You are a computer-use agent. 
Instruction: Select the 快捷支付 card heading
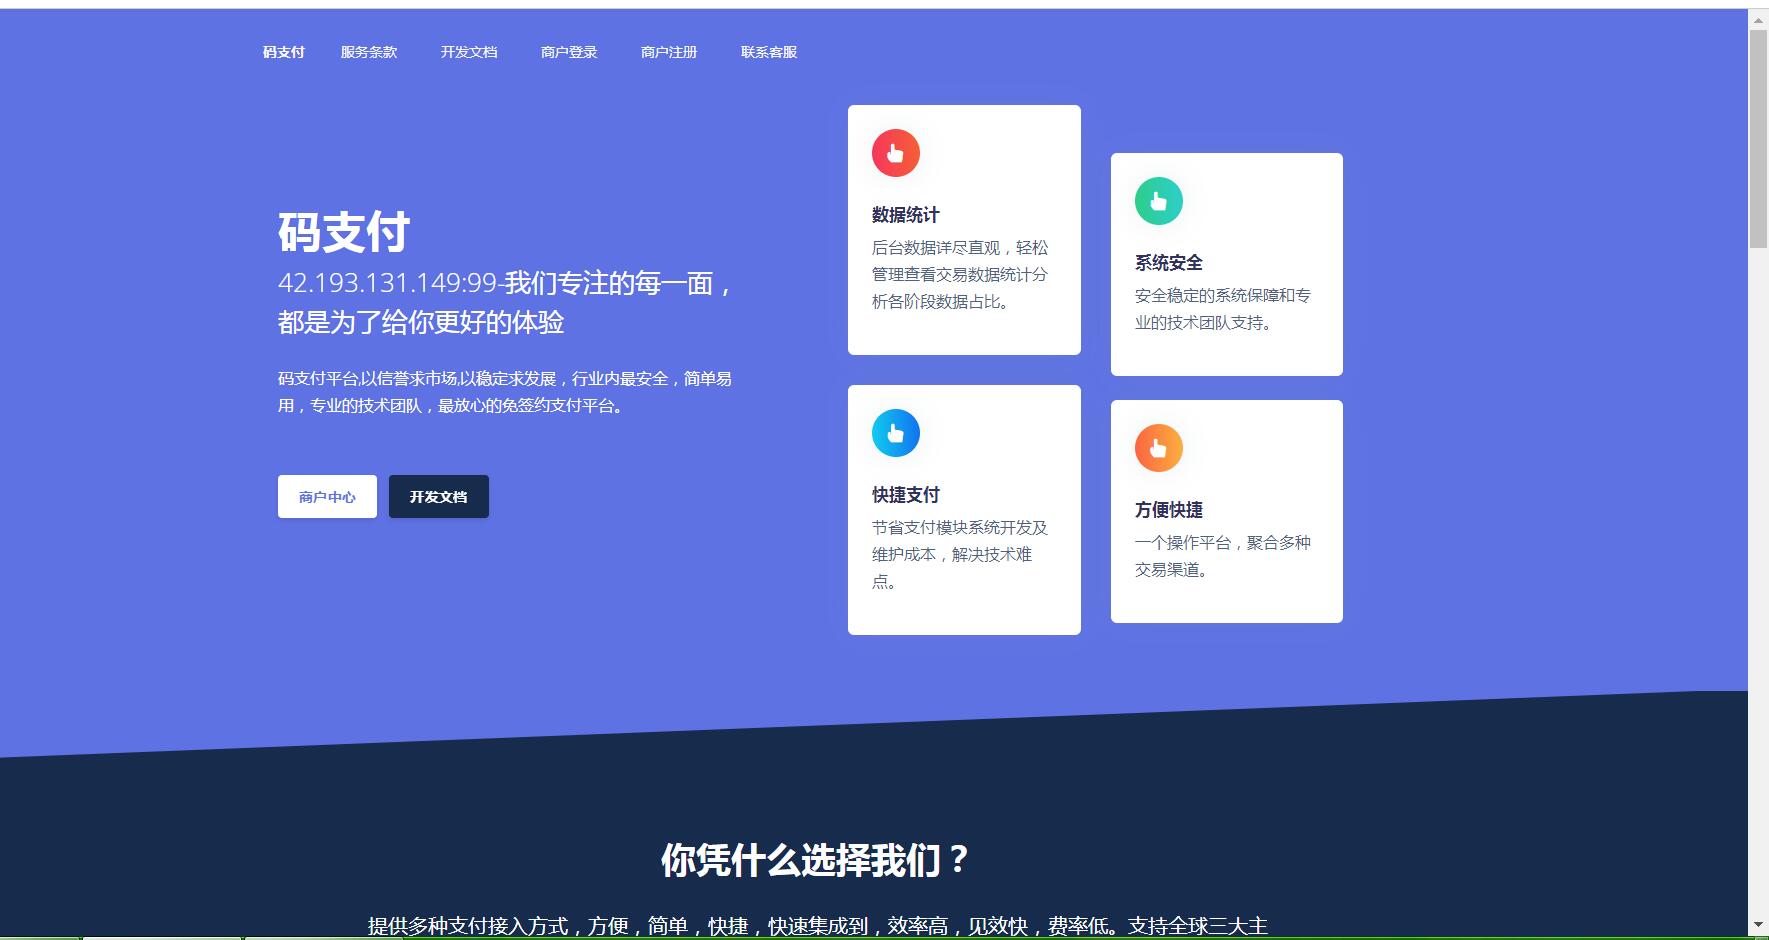905,495
